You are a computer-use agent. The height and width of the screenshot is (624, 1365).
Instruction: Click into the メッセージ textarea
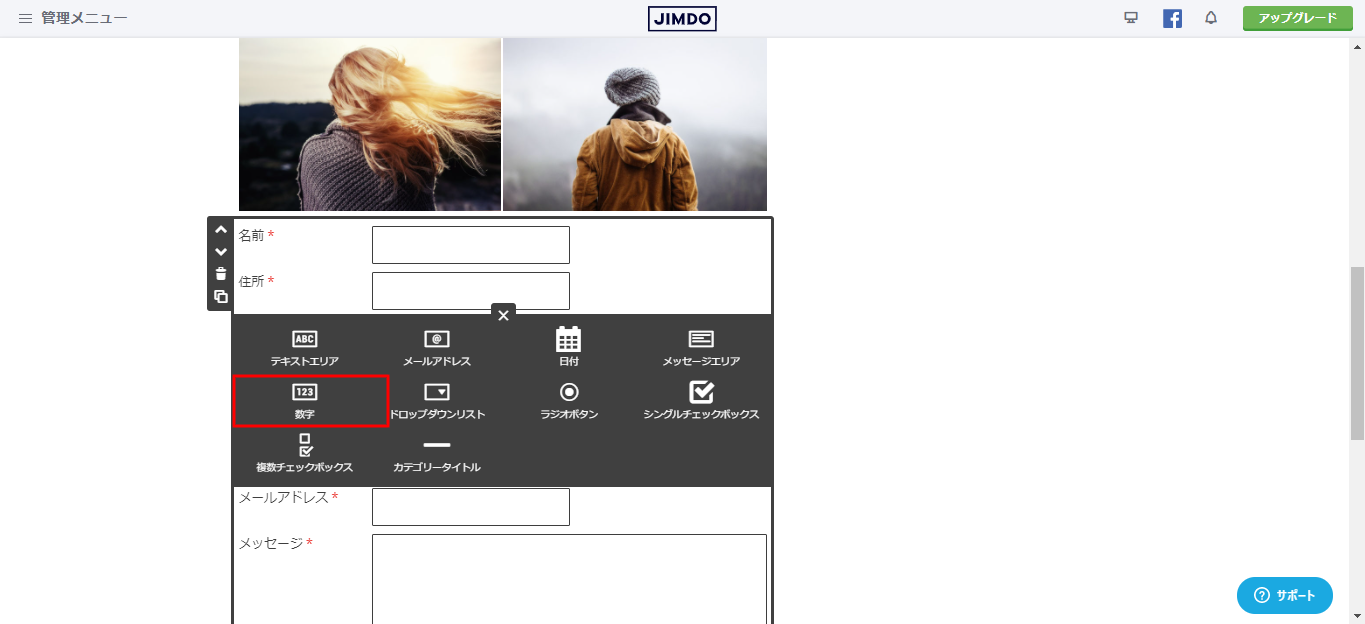coord(569,579)
